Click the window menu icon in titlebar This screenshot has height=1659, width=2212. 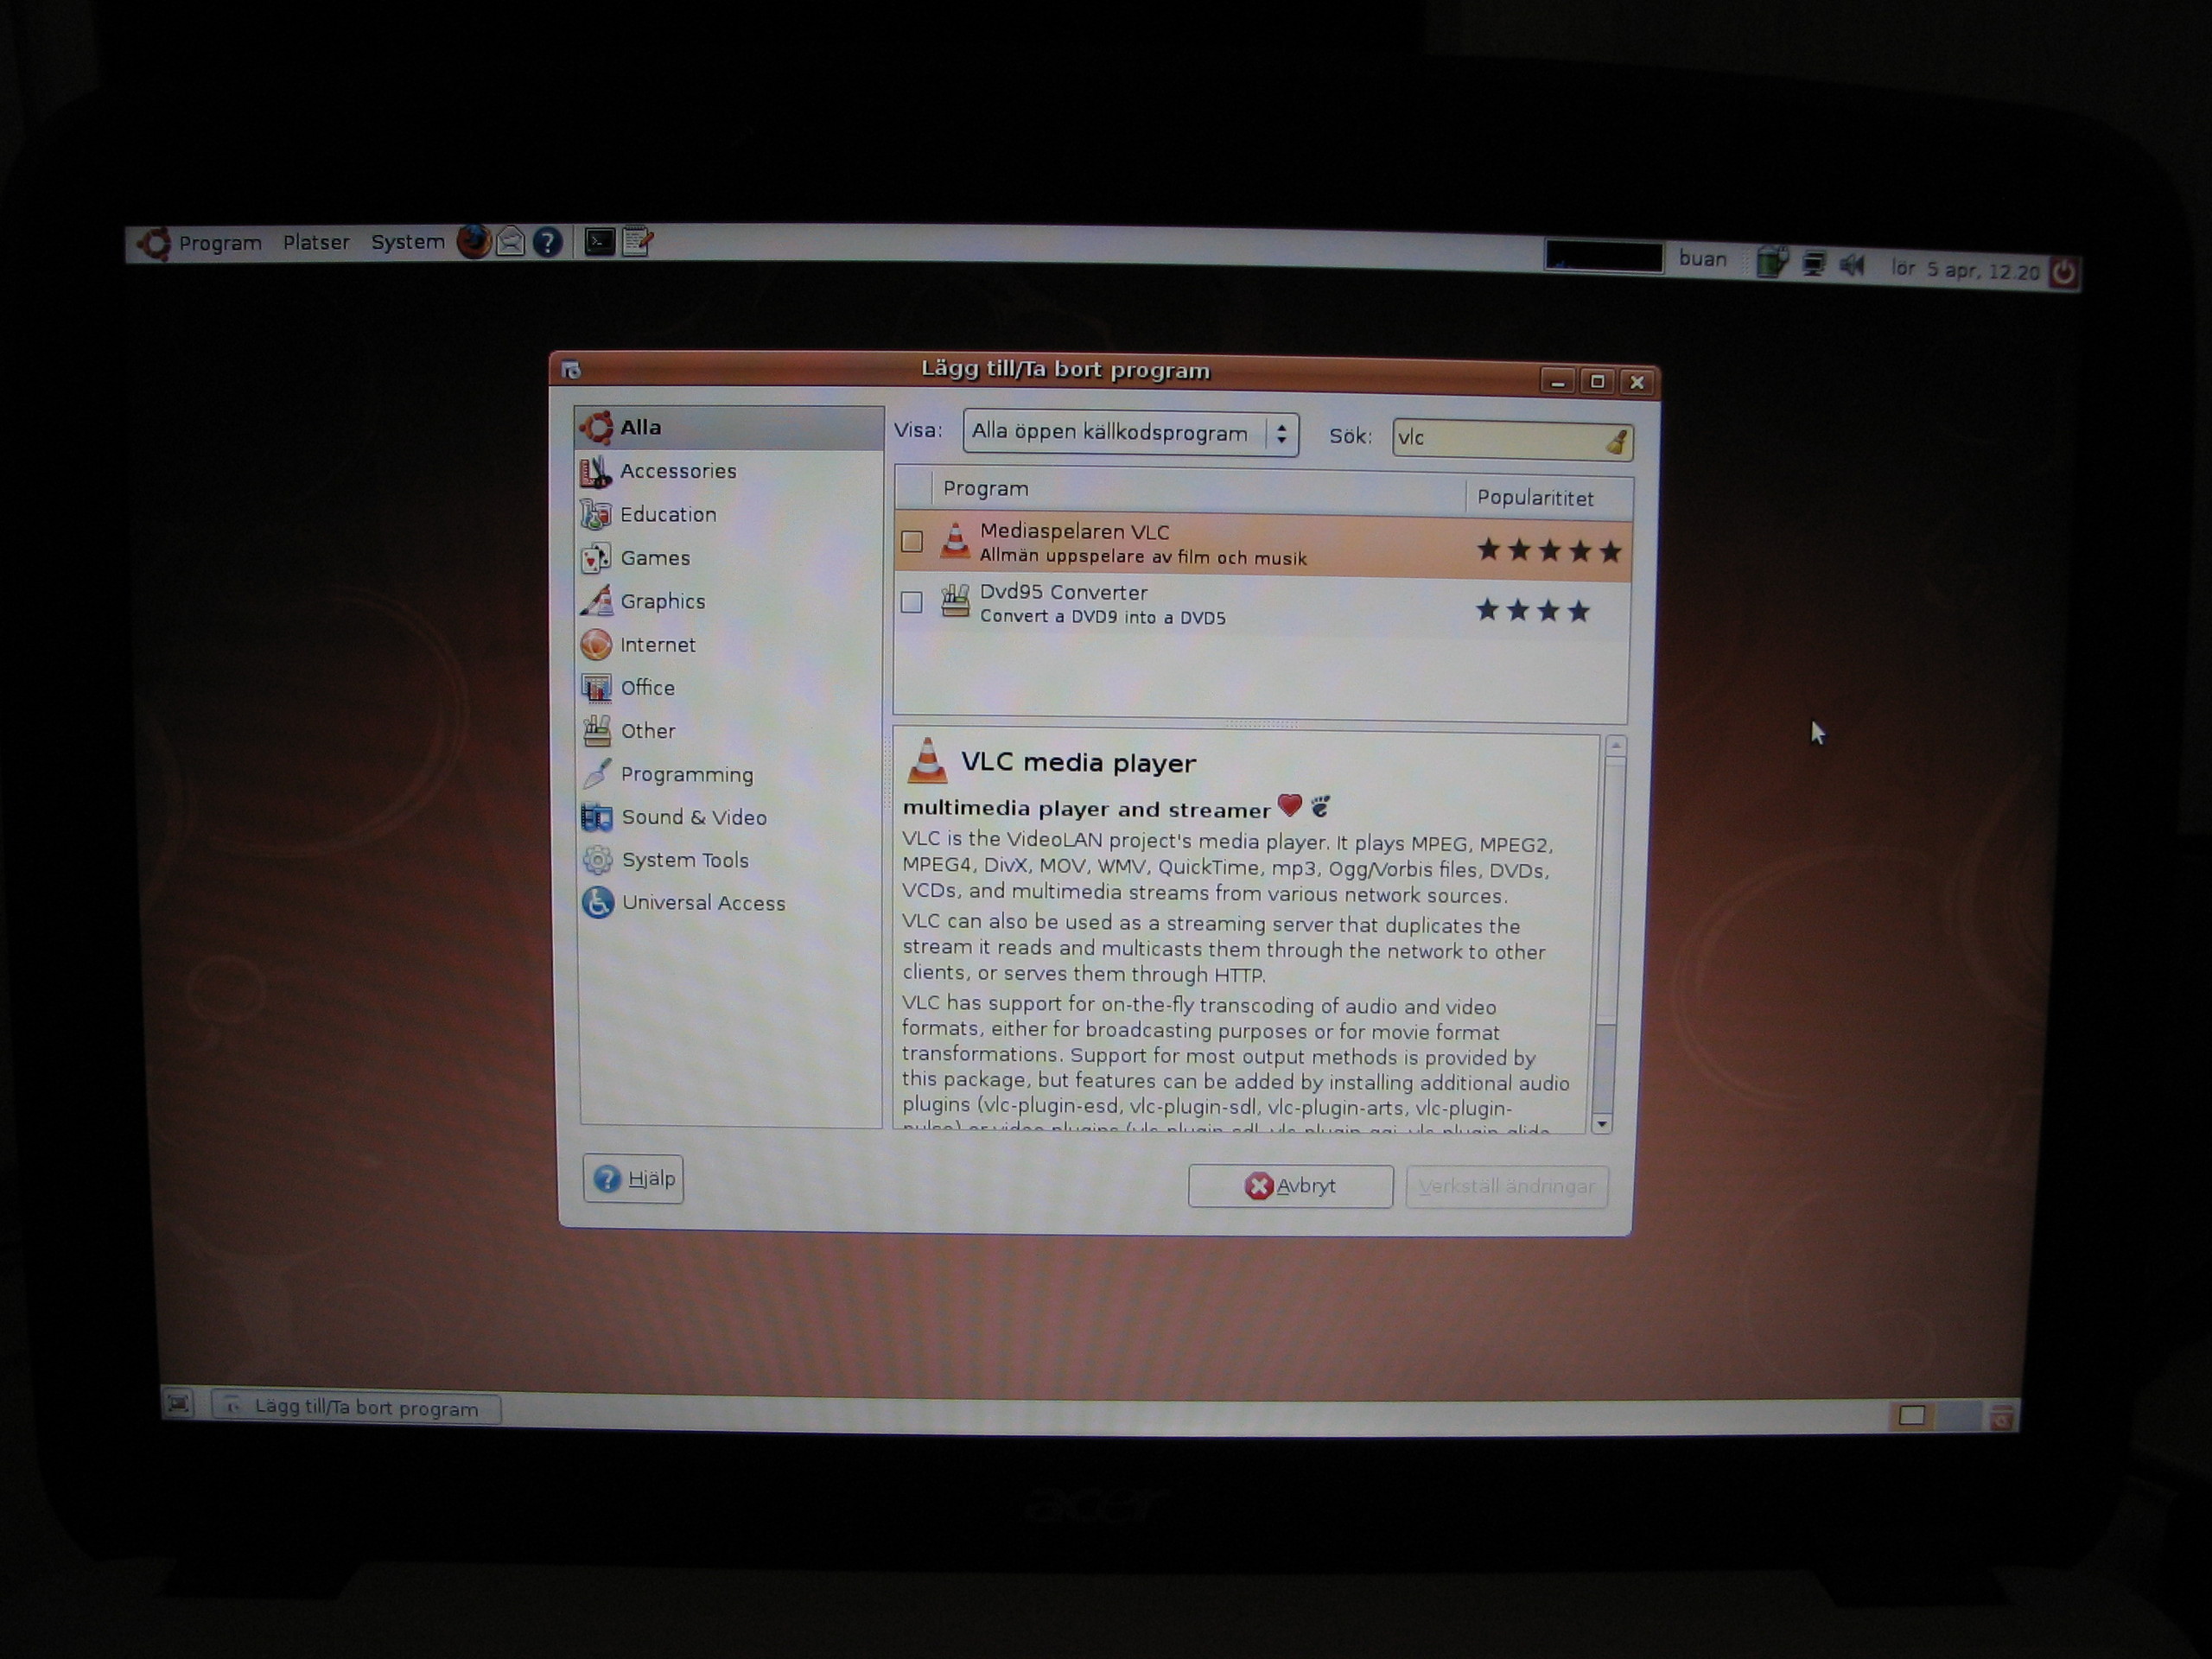click(x=571, y=371)
